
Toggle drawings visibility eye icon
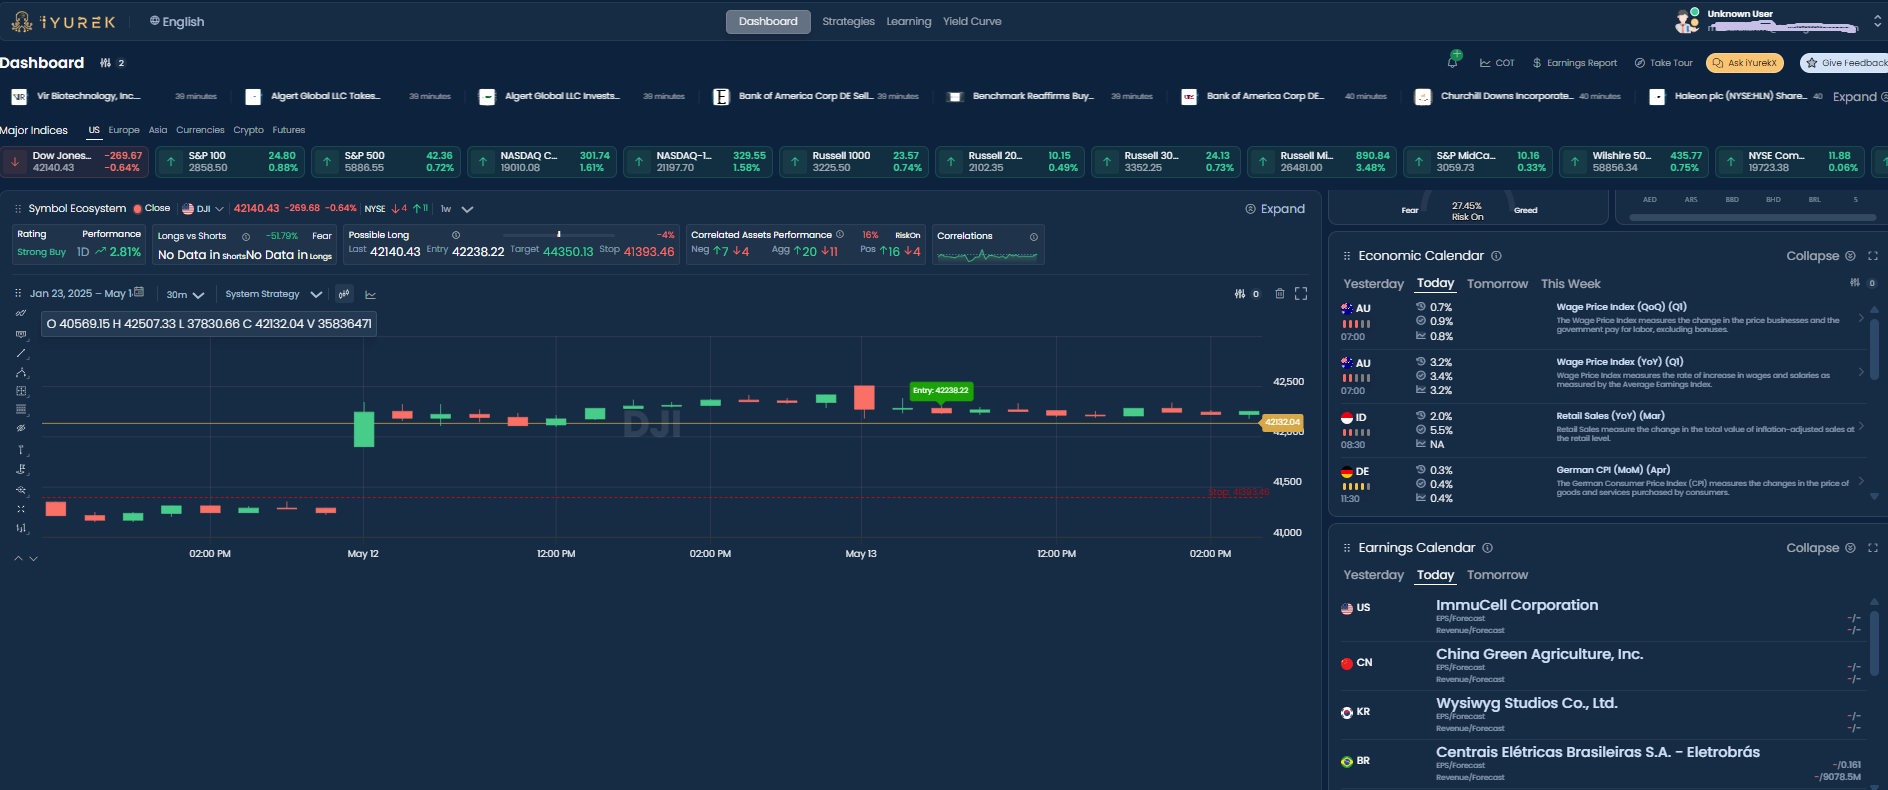pyautogui.click(x=21, y=428)
